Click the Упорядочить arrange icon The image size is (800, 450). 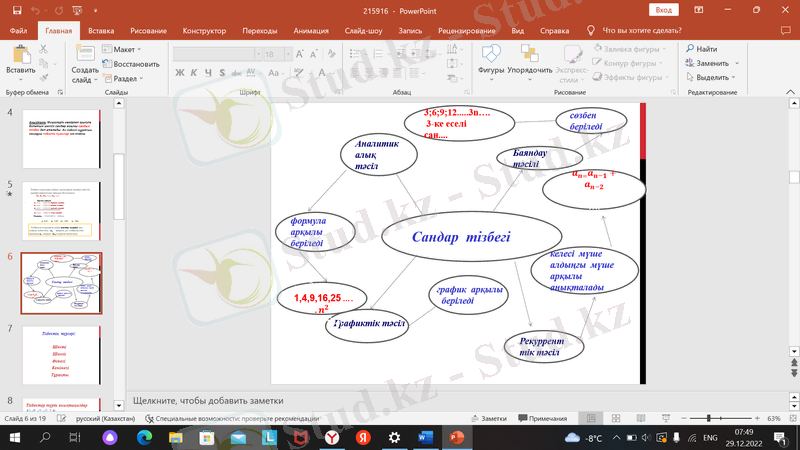(x=530, y=59)
